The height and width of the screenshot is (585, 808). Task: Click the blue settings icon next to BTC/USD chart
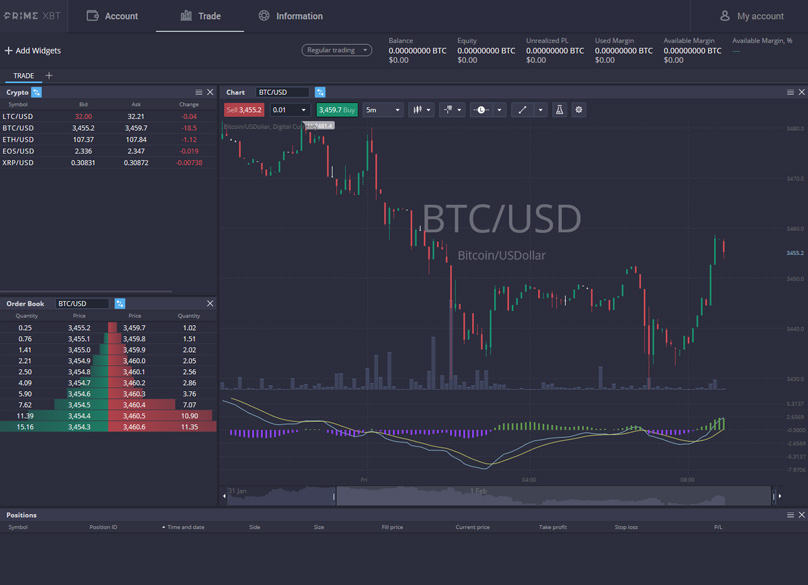pyautogui.click(x=320, y=91)
